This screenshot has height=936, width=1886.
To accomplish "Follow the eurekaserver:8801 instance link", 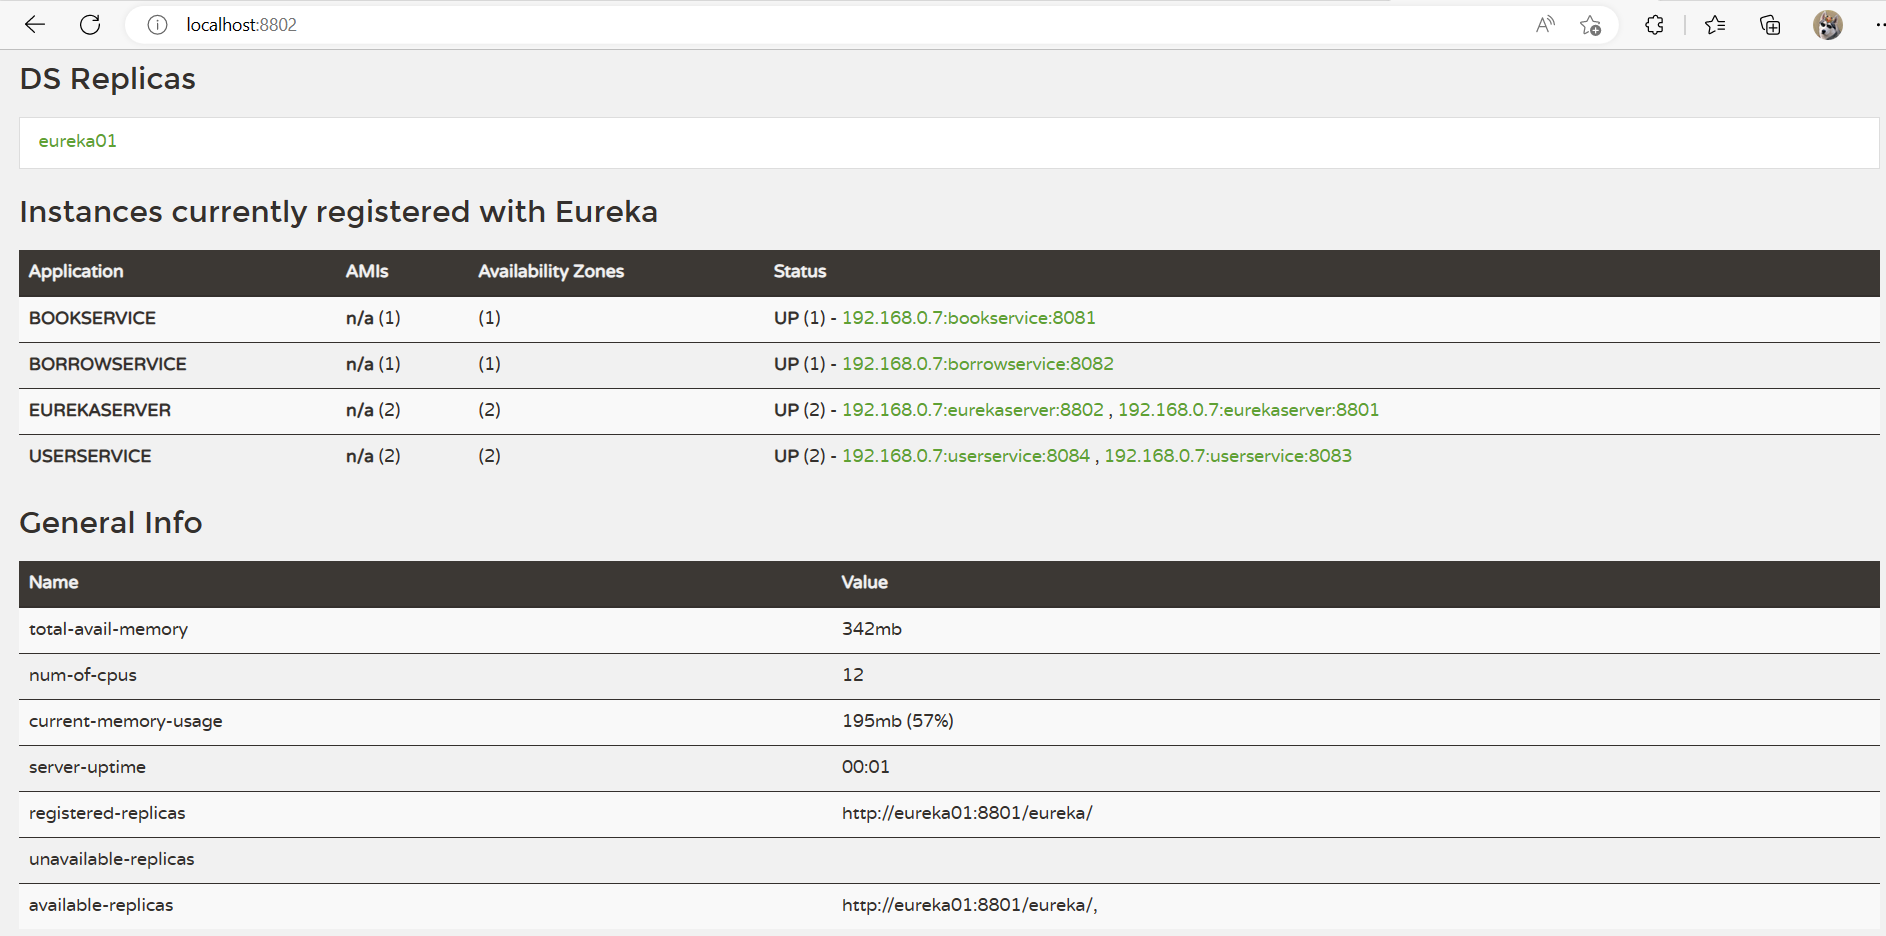I will 1248,410.
